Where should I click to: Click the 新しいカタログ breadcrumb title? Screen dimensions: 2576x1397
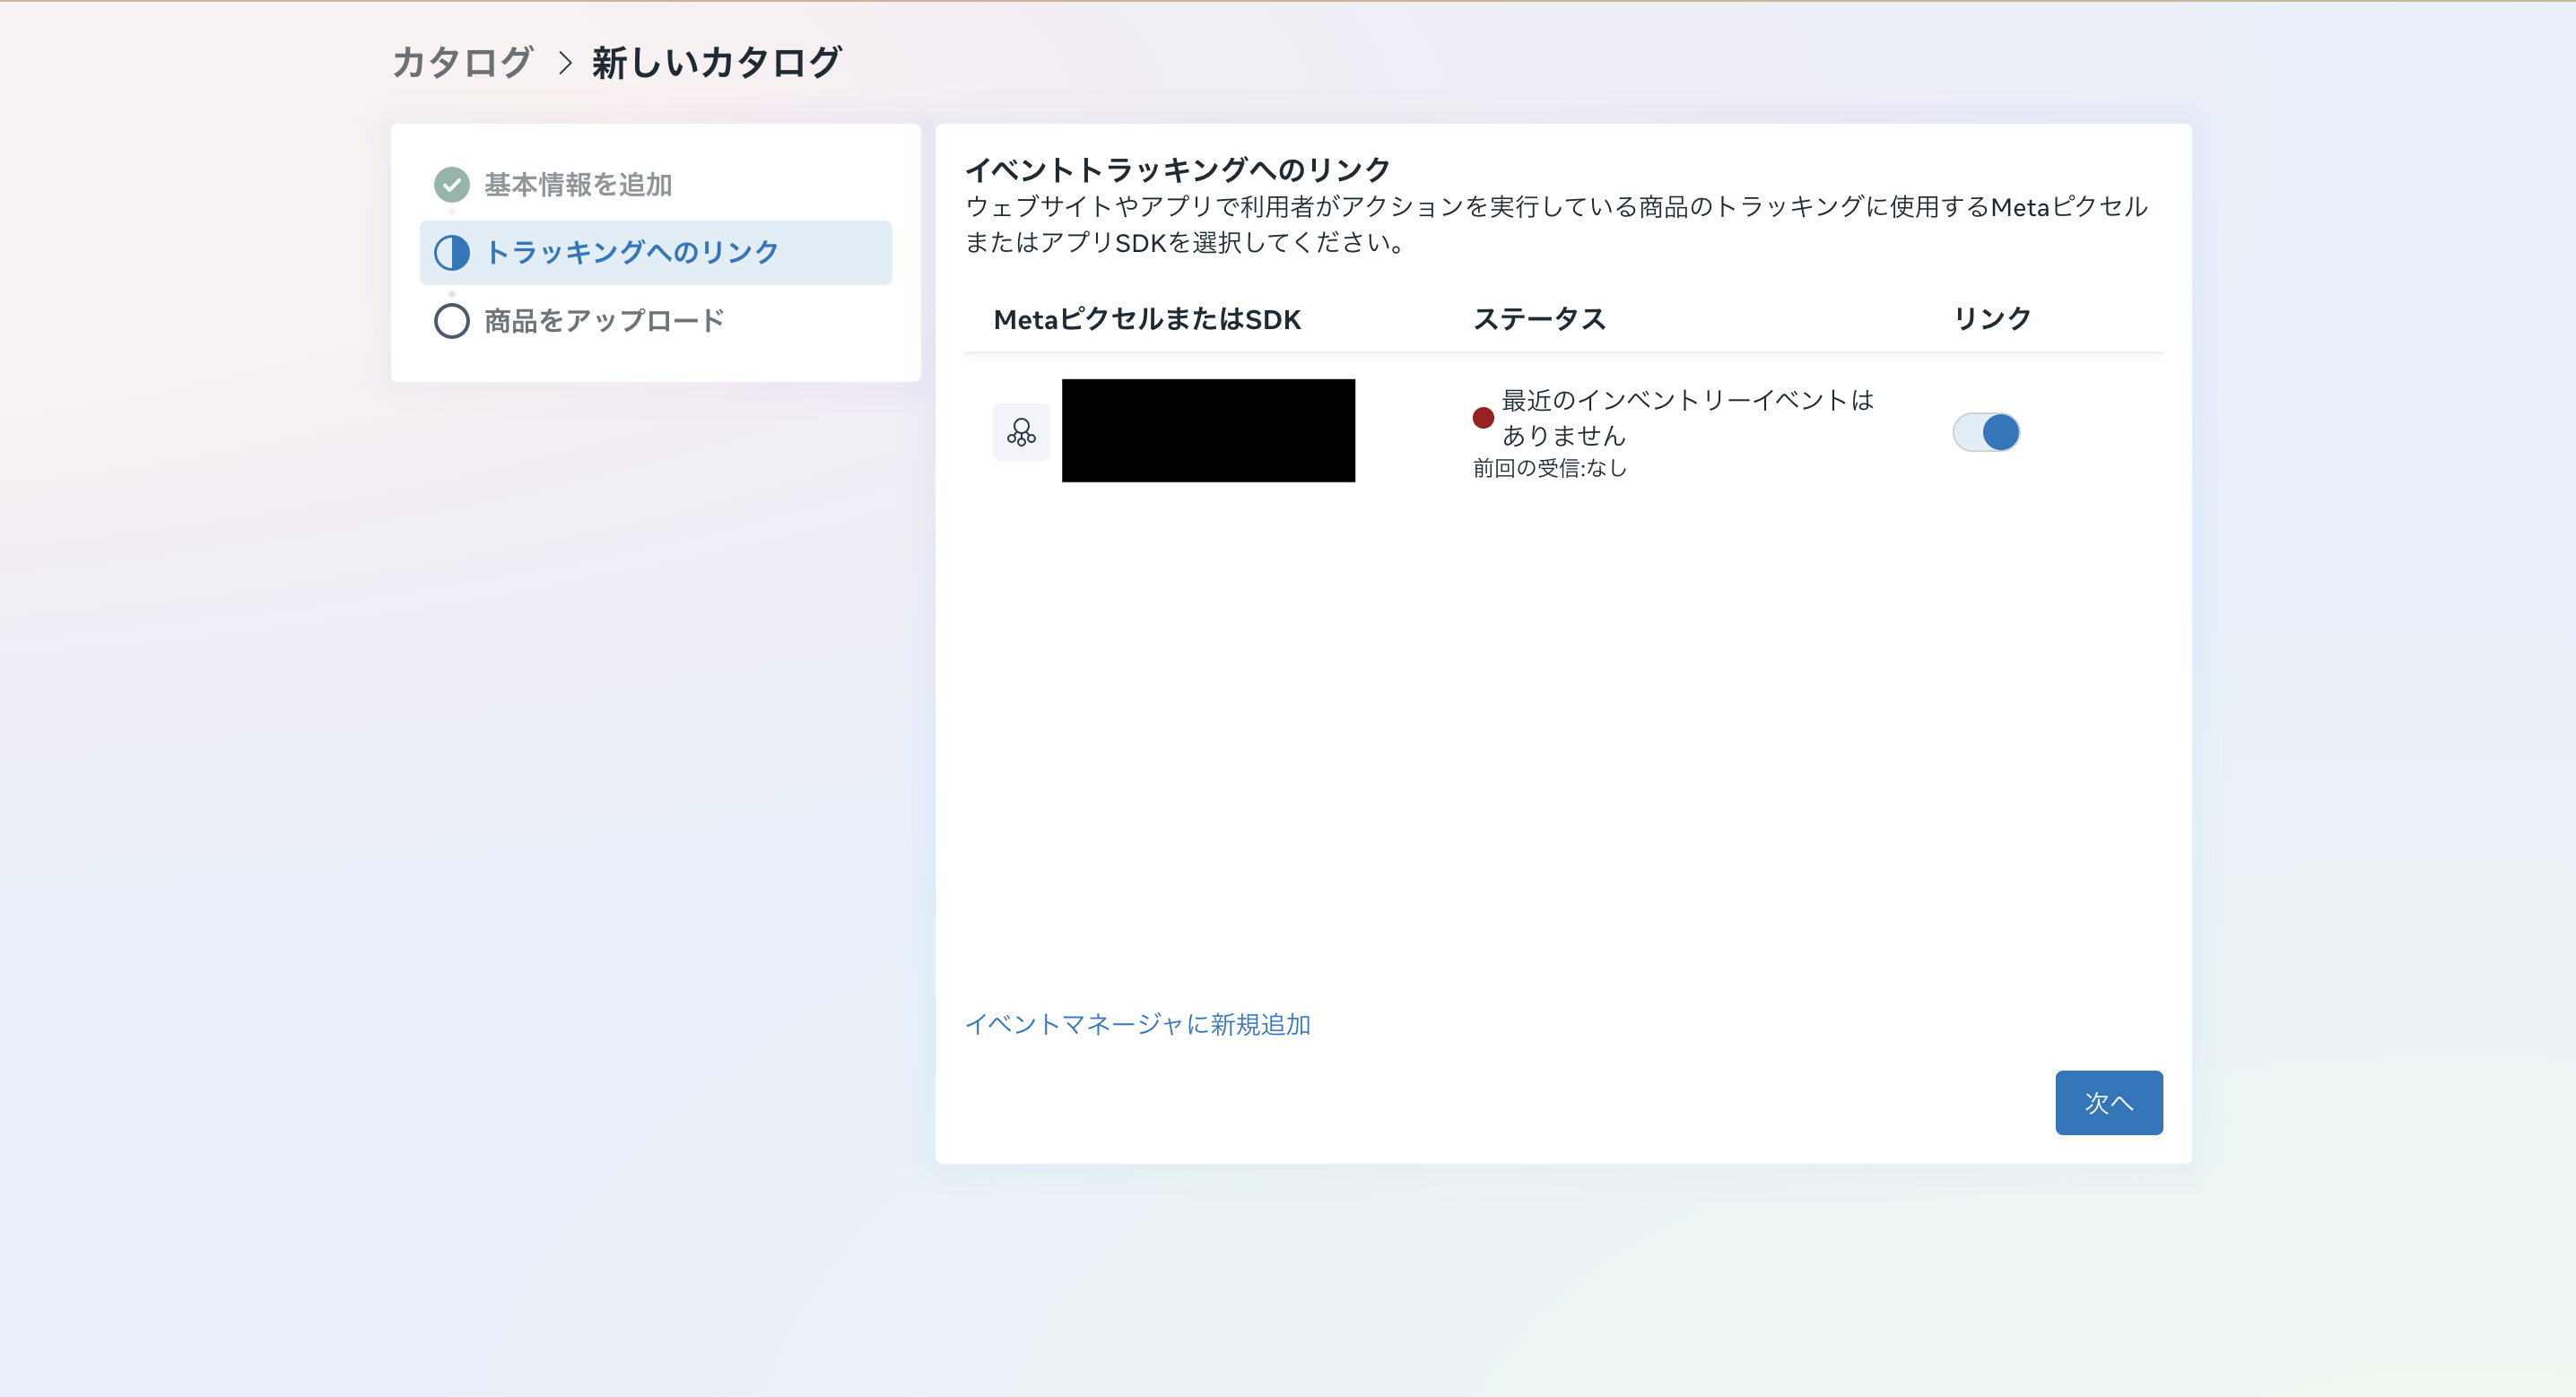(717, 63)
